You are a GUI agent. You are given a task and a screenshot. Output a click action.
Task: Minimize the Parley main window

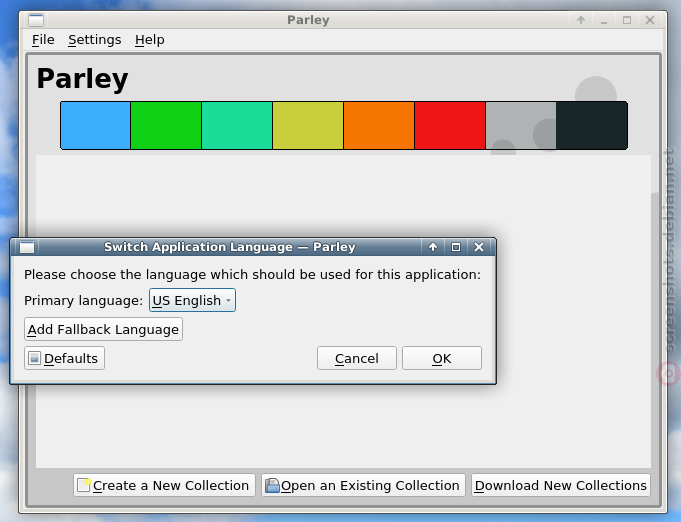[604, 20]
